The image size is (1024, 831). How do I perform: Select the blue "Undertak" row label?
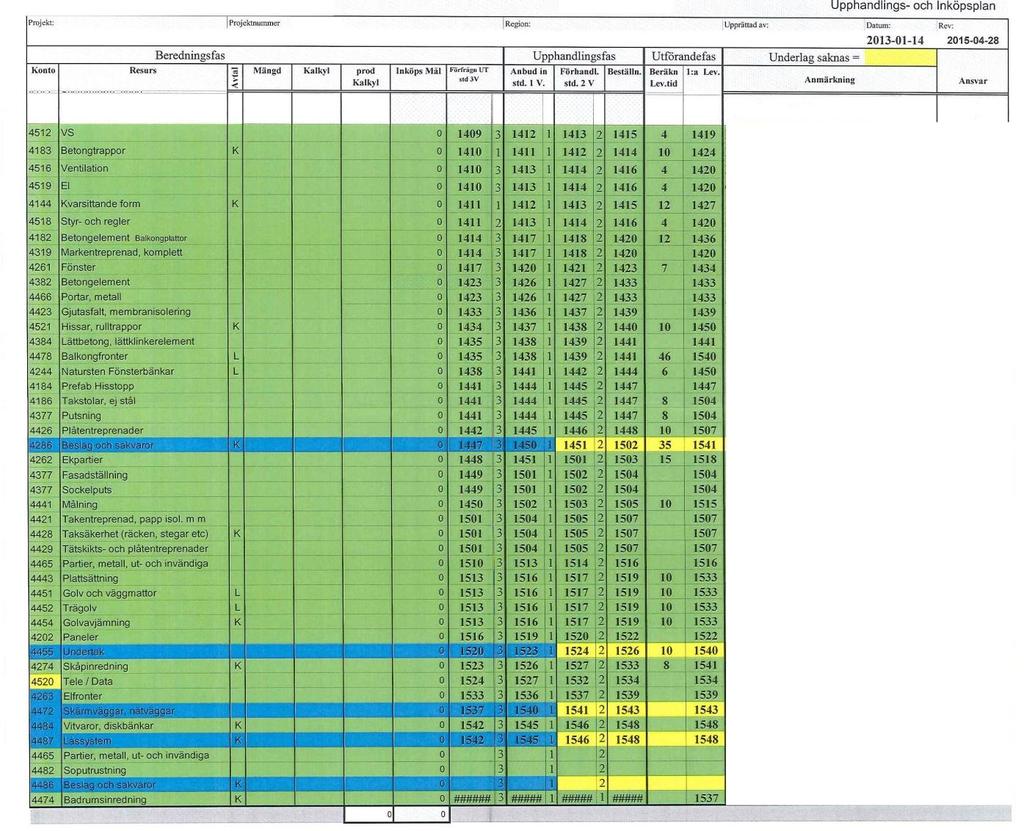point(83,652)
